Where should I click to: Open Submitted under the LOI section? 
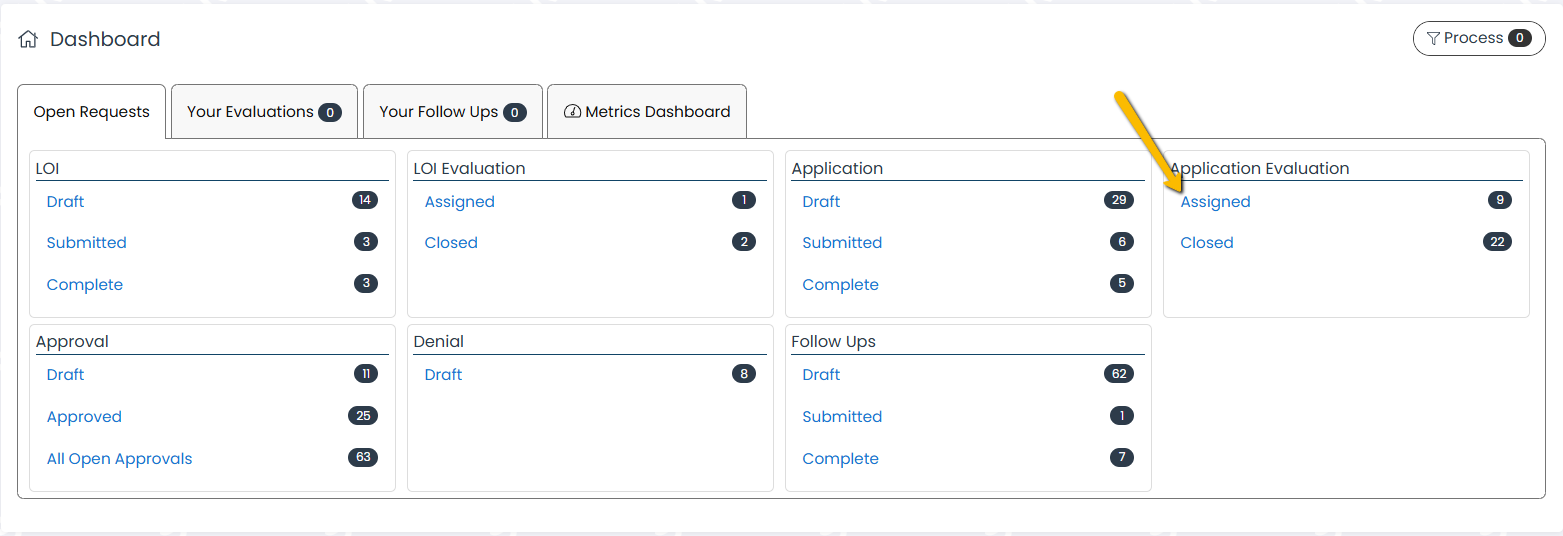(87, 243)
